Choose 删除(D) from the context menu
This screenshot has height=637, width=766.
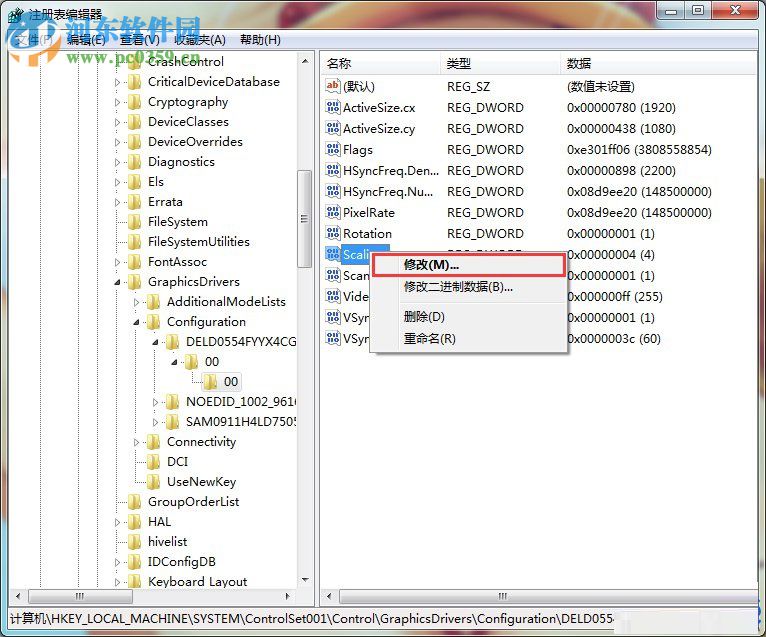point(468,317)
